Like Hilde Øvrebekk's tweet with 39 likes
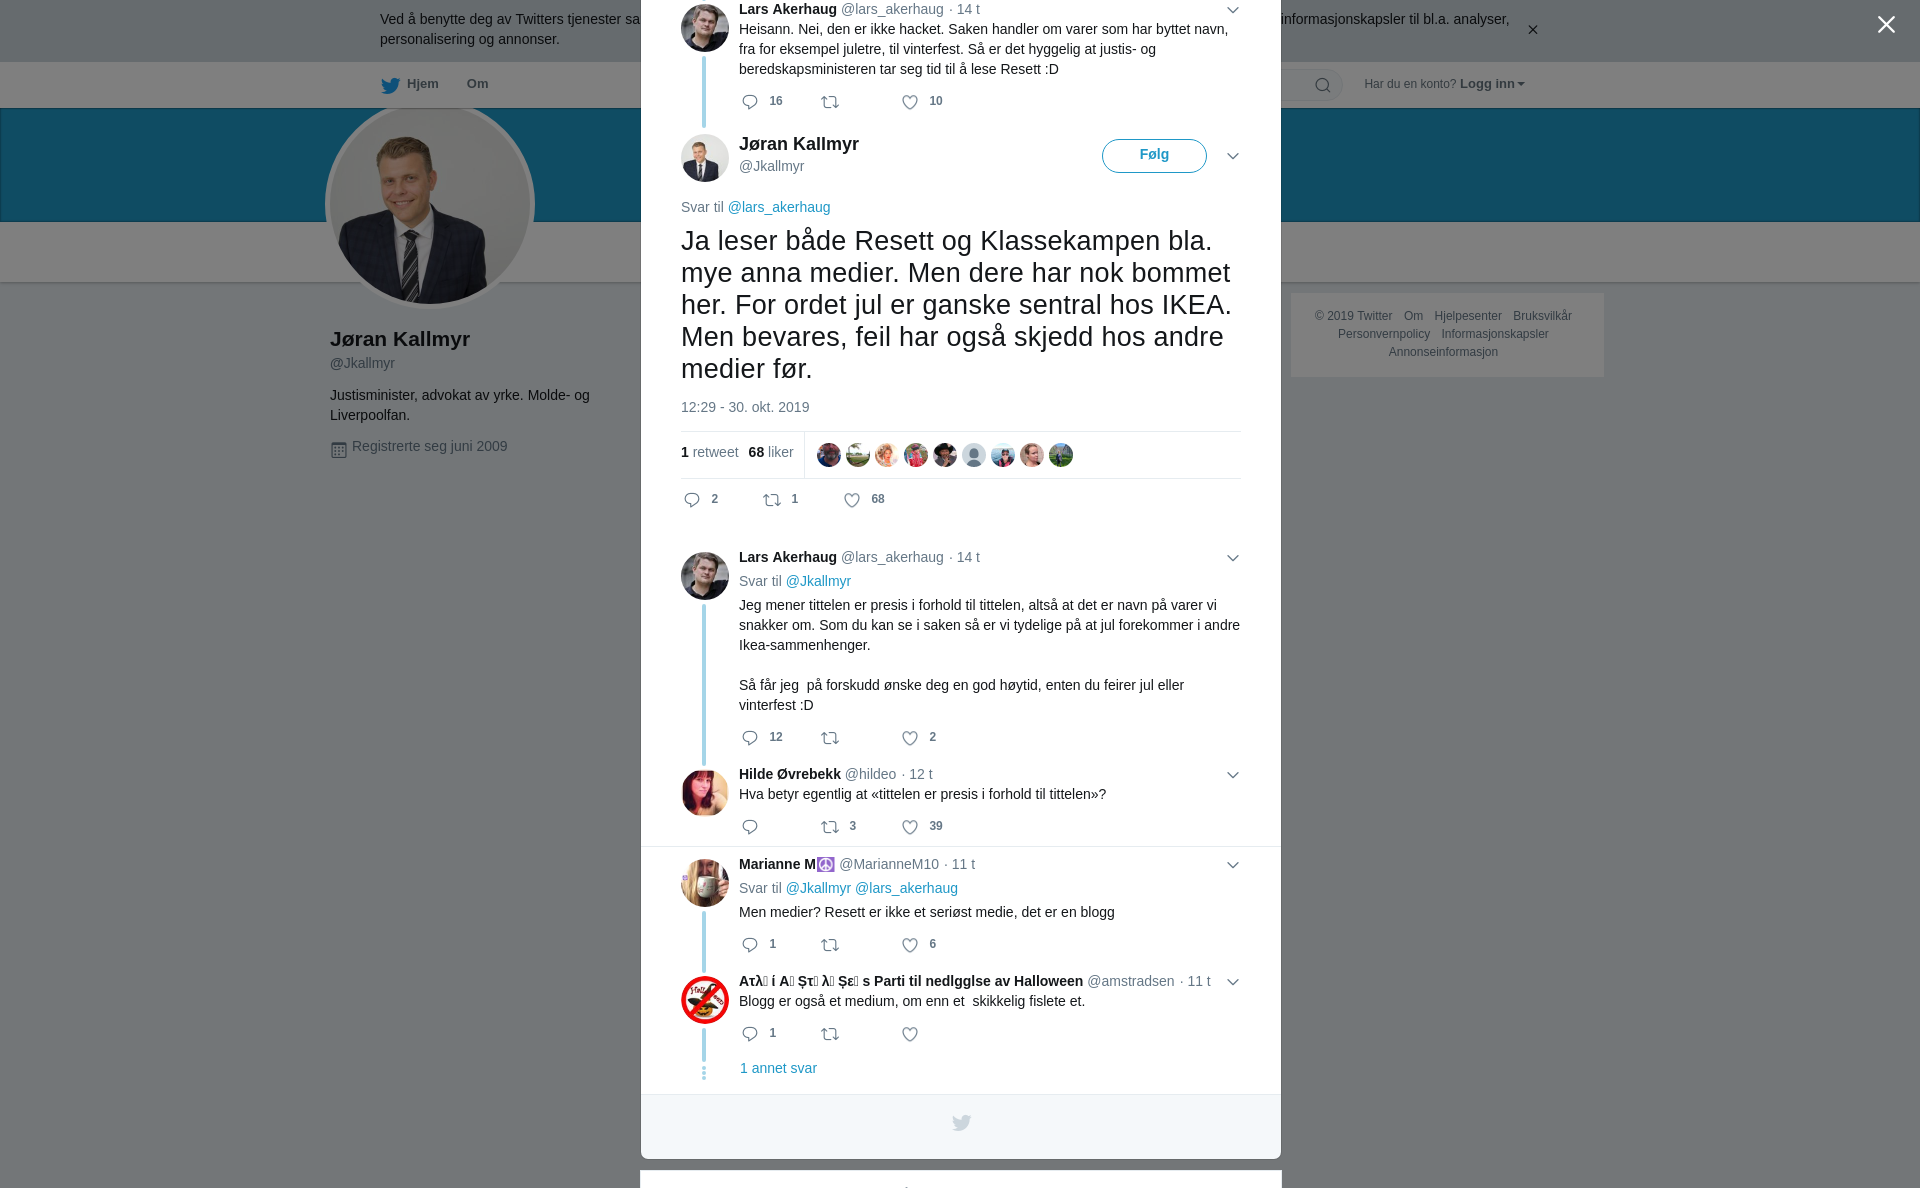Screen dimensions: 1920x1188 pos(910,827)
